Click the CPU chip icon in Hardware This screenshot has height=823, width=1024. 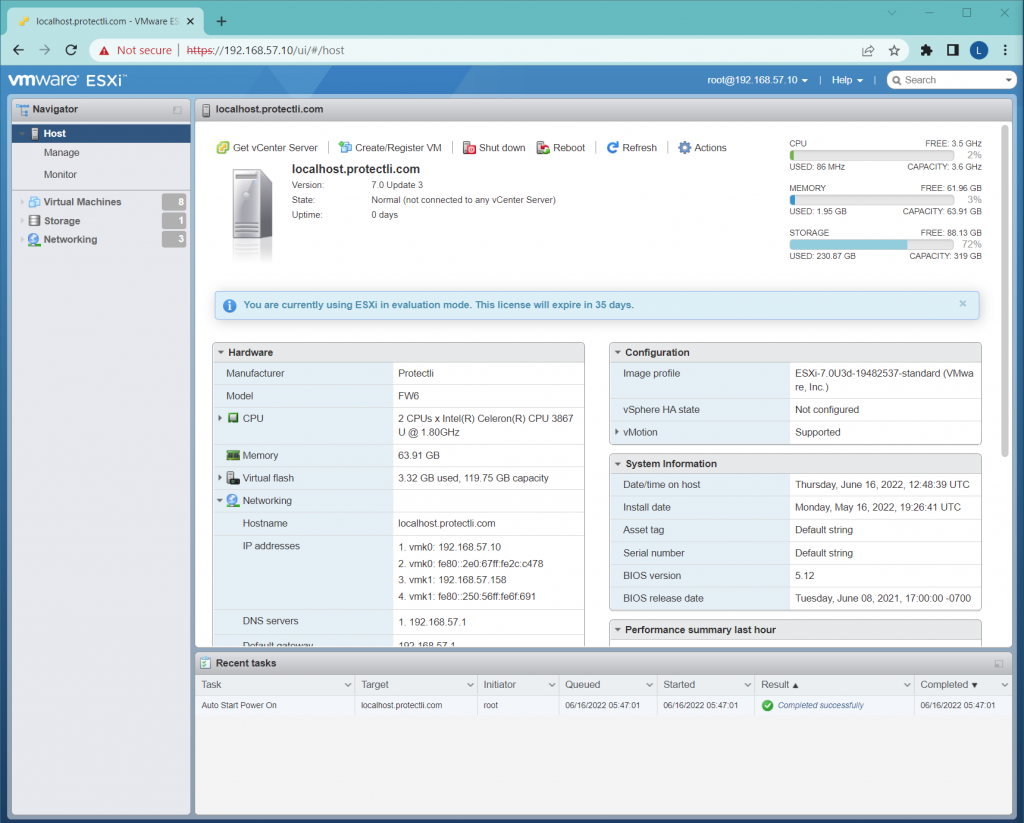coord(233,418)
